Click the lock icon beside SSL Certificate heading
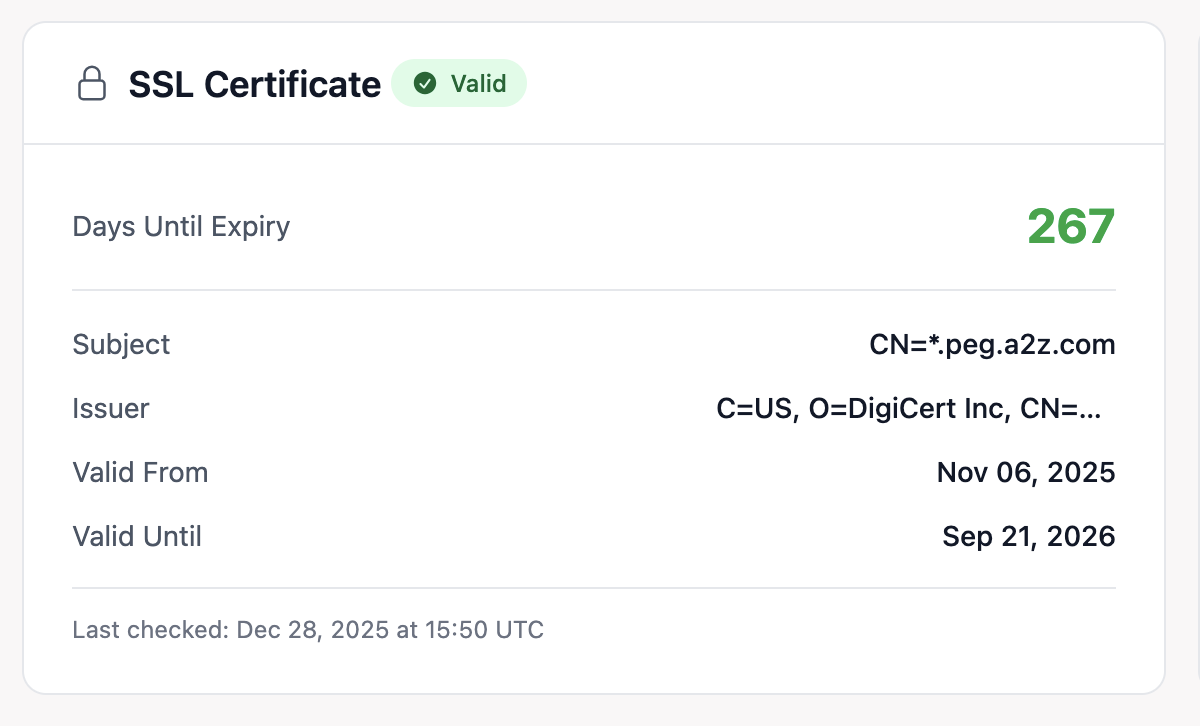 point(92,84)
